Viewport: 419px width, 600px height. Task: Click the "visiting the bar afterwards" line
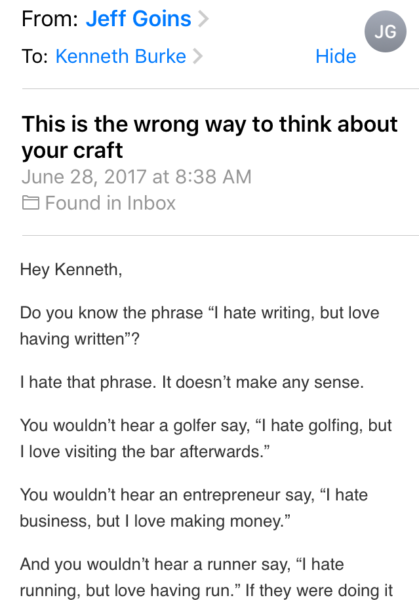[x=145, y=452]
